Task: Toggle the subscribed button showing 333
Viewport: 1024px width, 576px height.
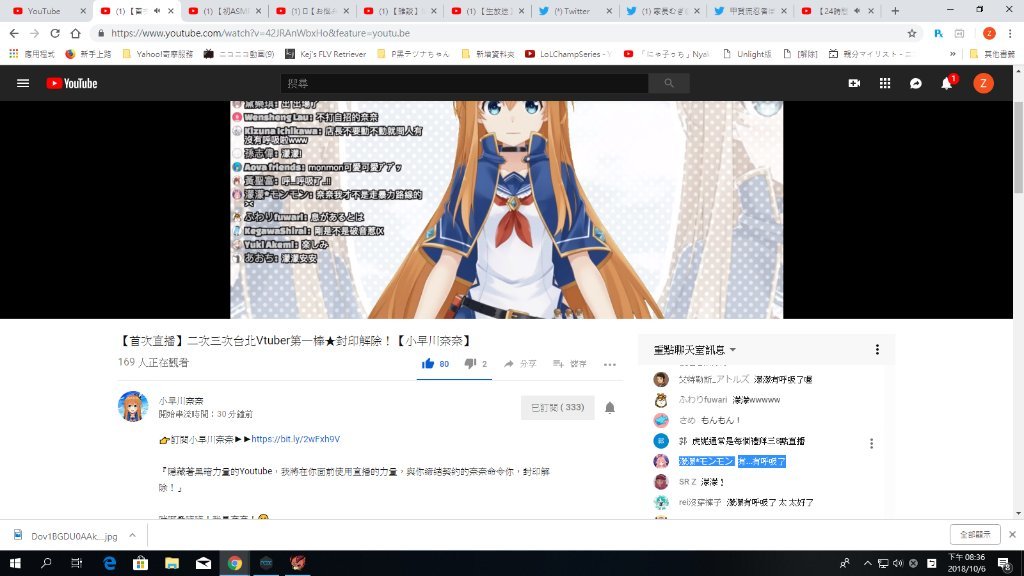Action: coord(557,408)
